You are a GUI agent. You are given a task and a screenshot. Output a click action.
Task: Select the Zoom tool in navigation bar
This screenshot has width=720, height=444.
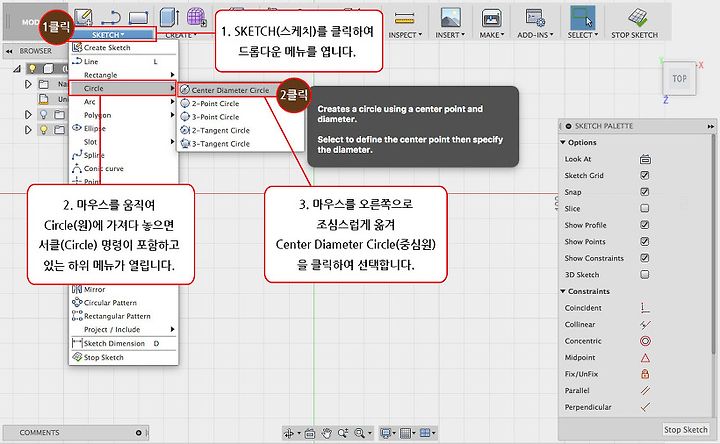coord(343,433)
